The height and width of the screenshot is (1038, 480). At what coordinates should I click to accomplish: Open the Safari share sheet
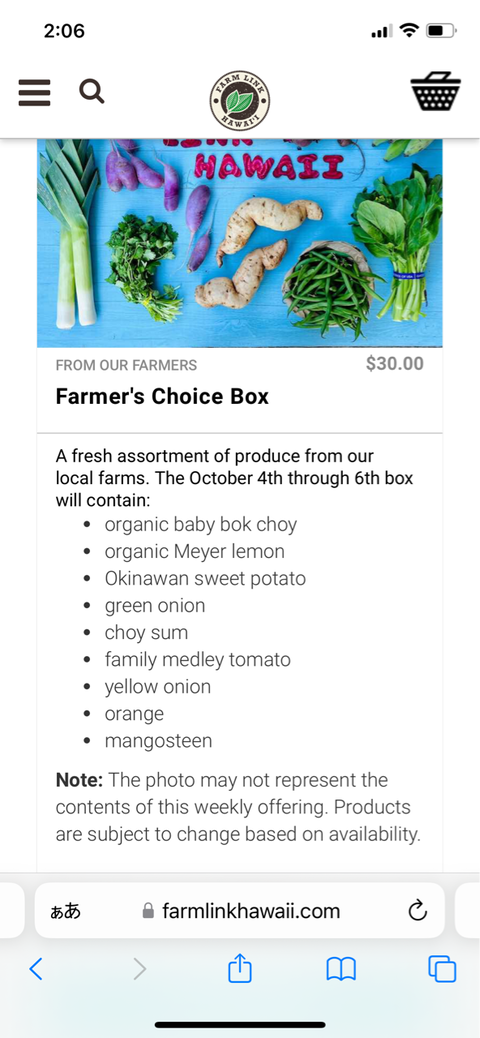[x=240, y=968]
